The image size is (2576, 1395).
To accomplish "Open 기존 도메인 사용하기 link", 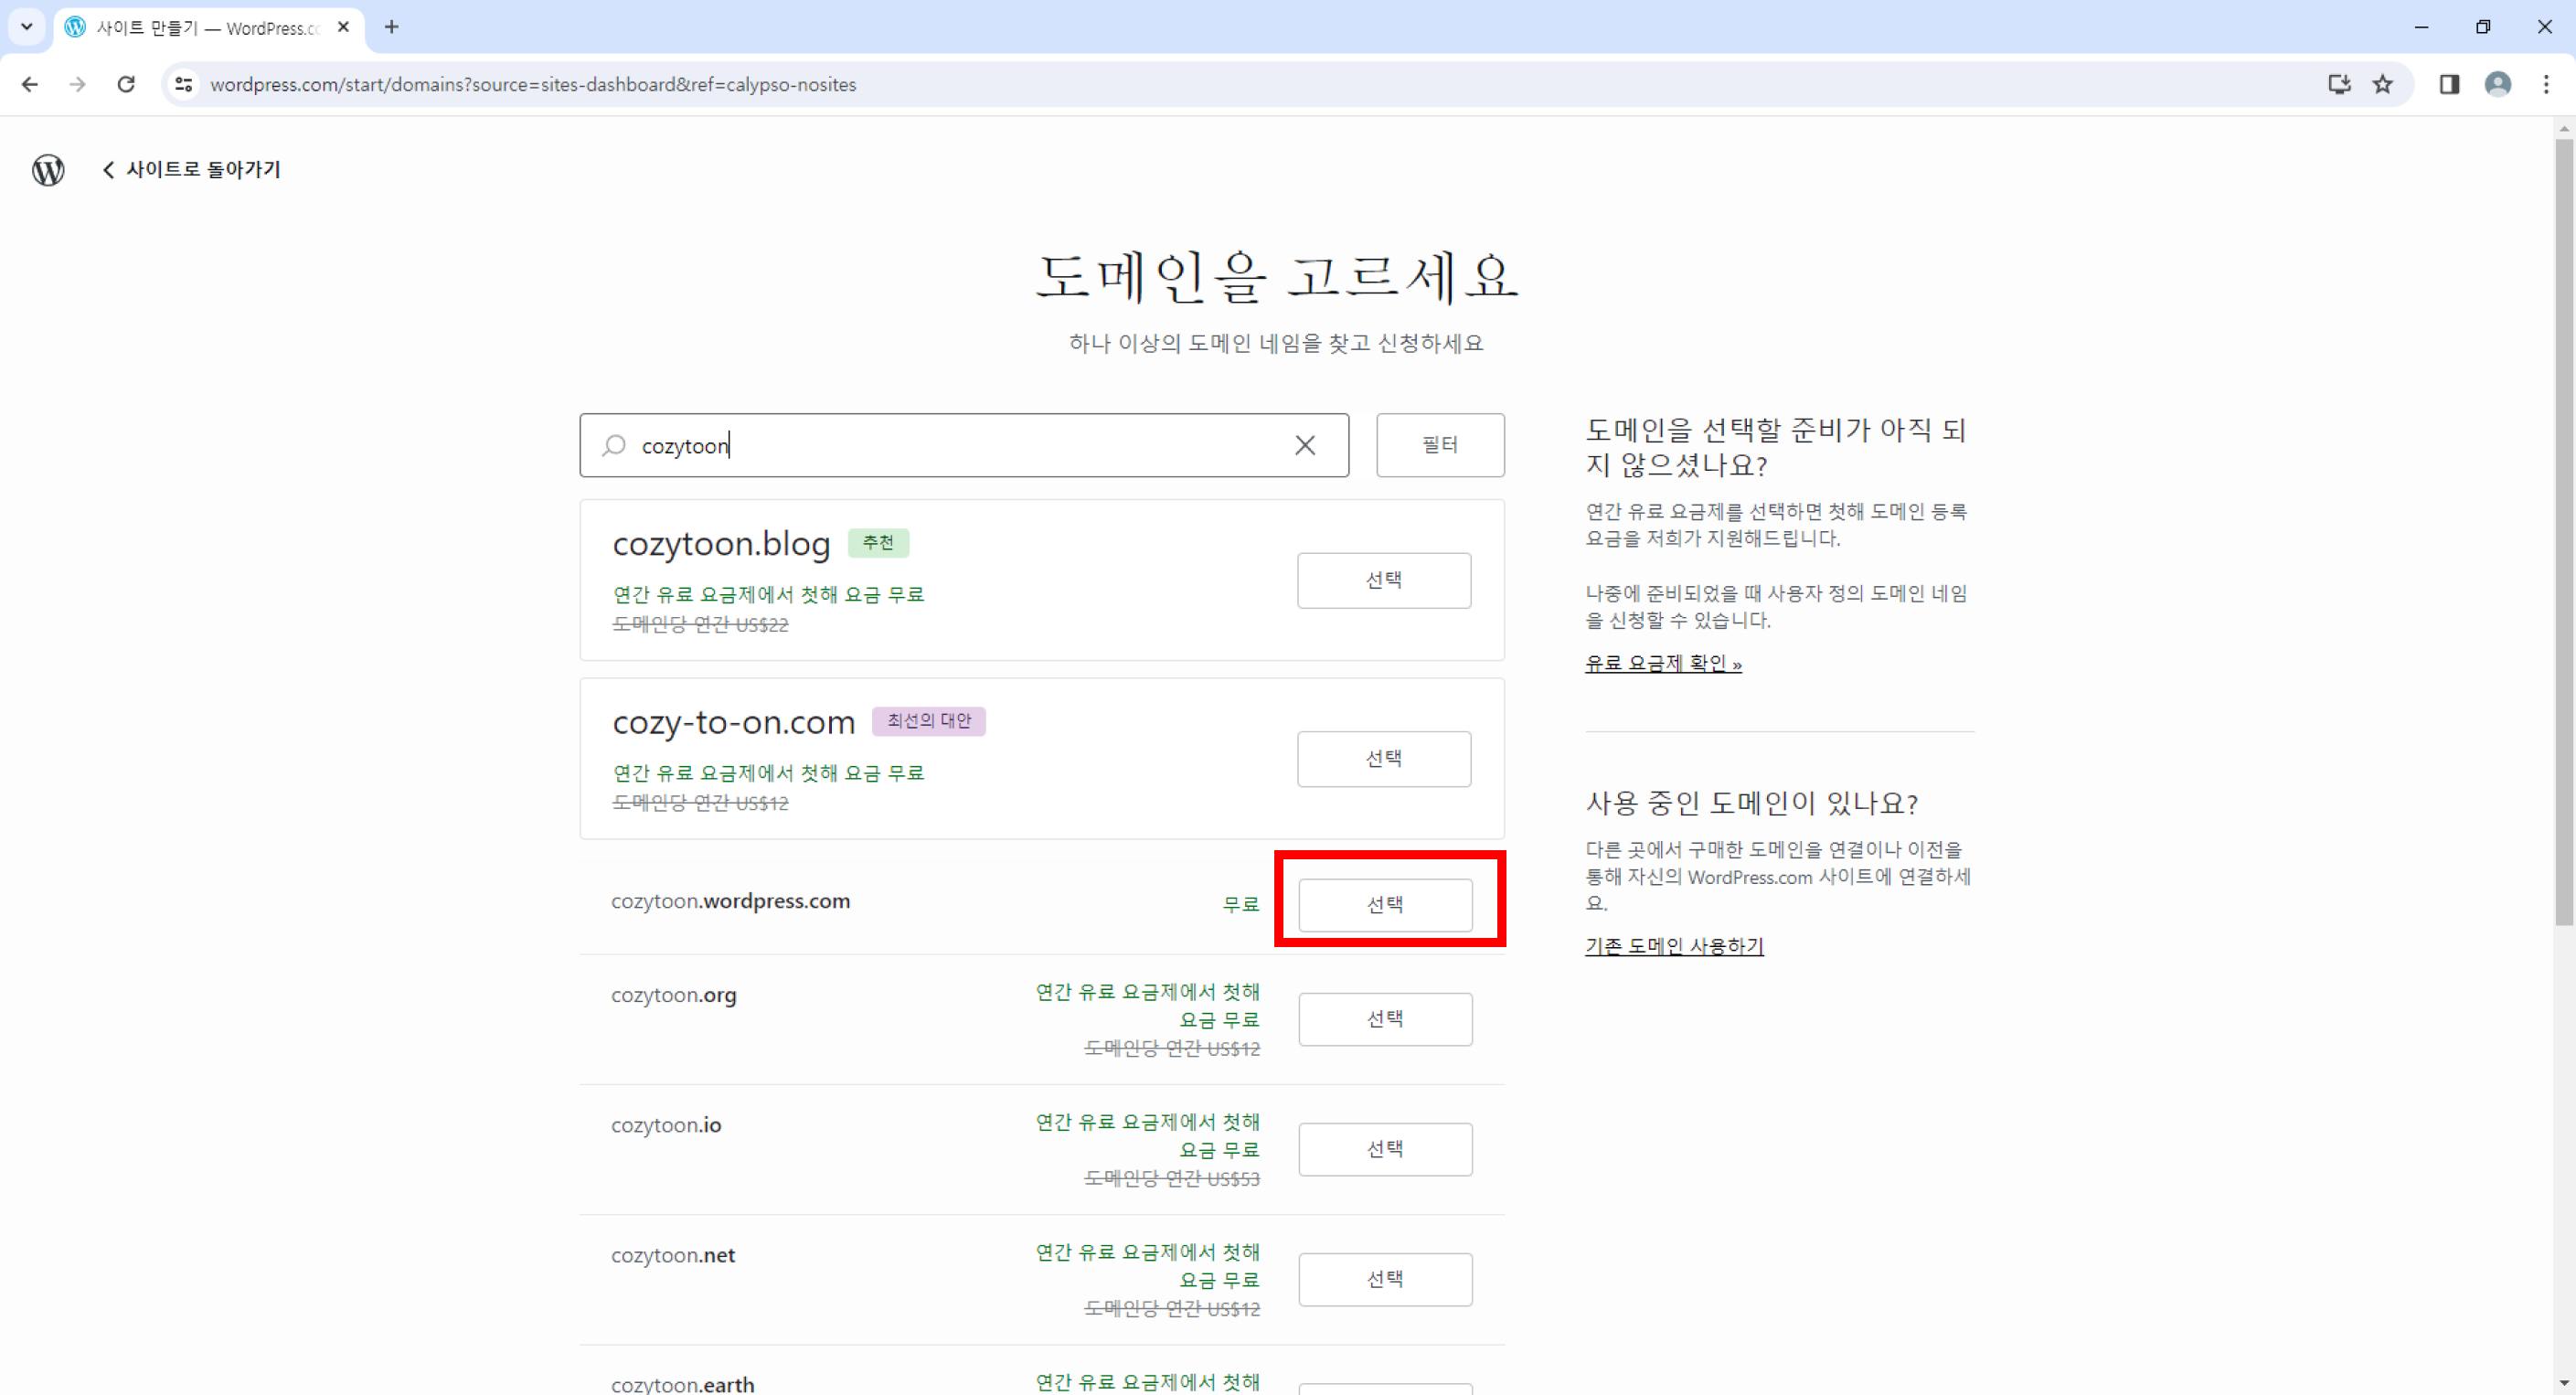I will (1674, 946).
